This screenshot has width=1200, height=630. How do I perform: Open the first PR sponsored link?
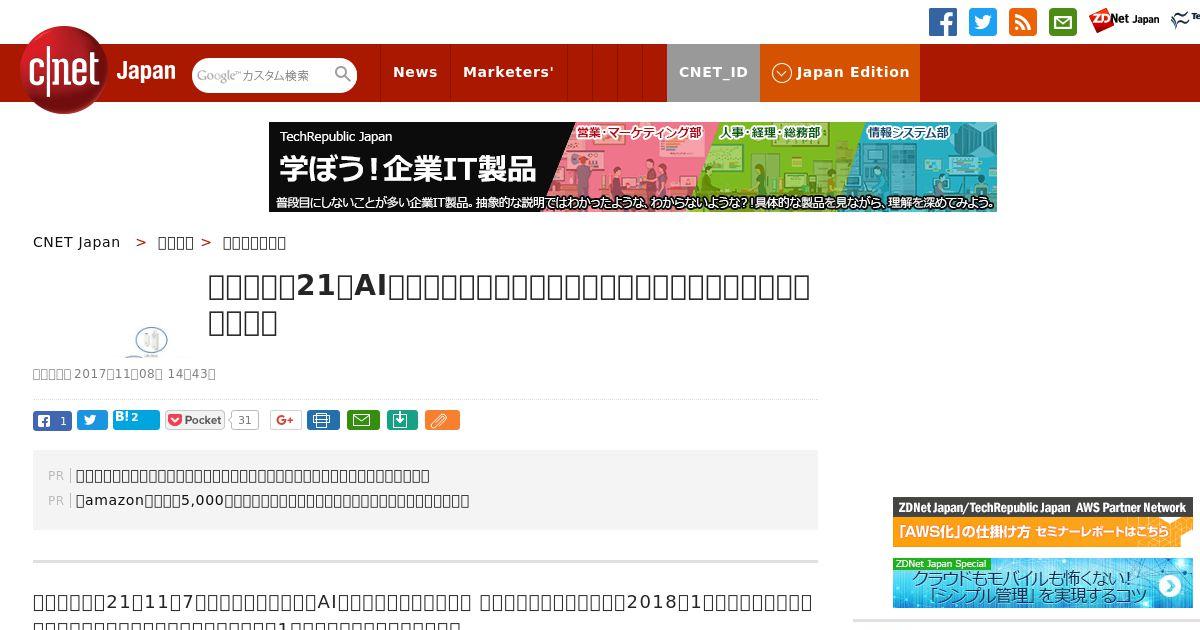[253, 476]
